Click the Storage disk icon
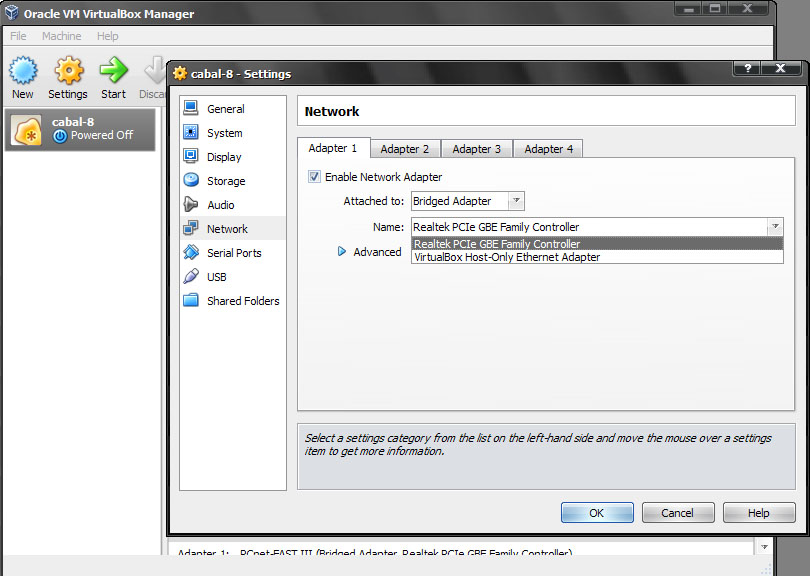The height and width of the screenshot is (576, 810). (x=191, y=180)
